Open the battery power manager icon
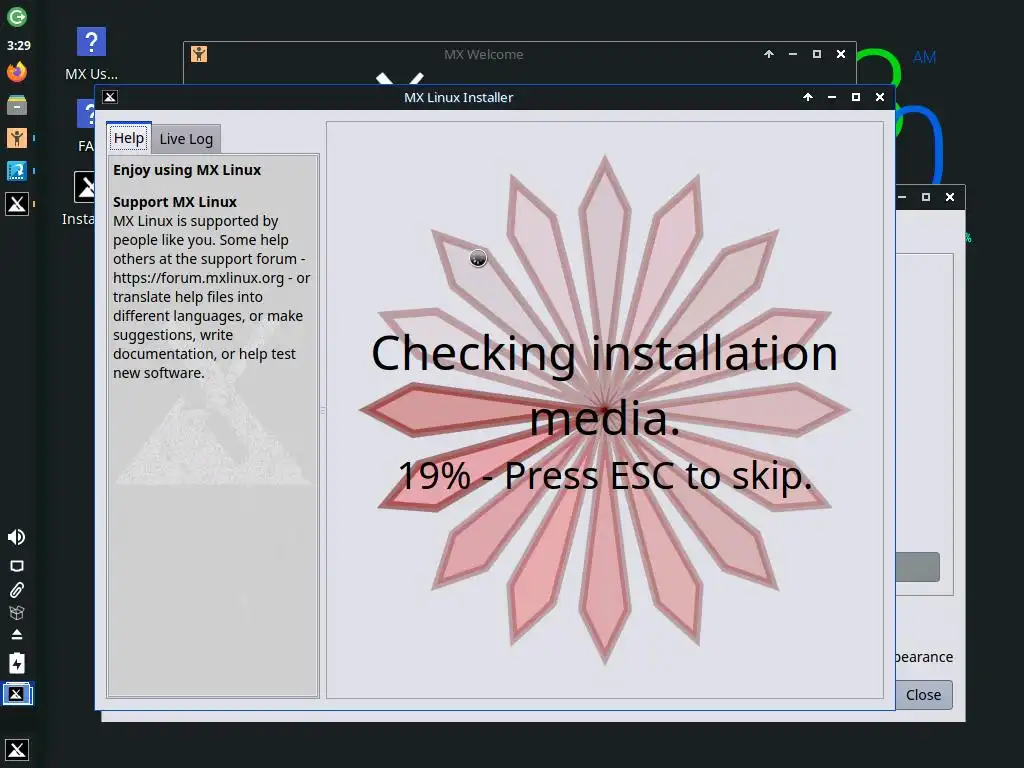Screen dimensions: 1024x768 (x=17, y=664)
